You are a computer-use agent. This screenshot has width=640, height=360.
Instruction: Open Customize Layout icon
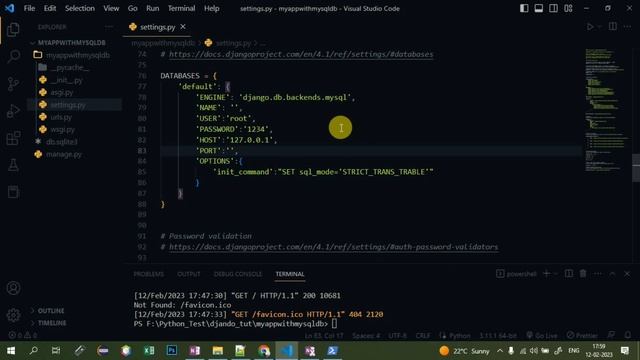(x=568, y=8)
